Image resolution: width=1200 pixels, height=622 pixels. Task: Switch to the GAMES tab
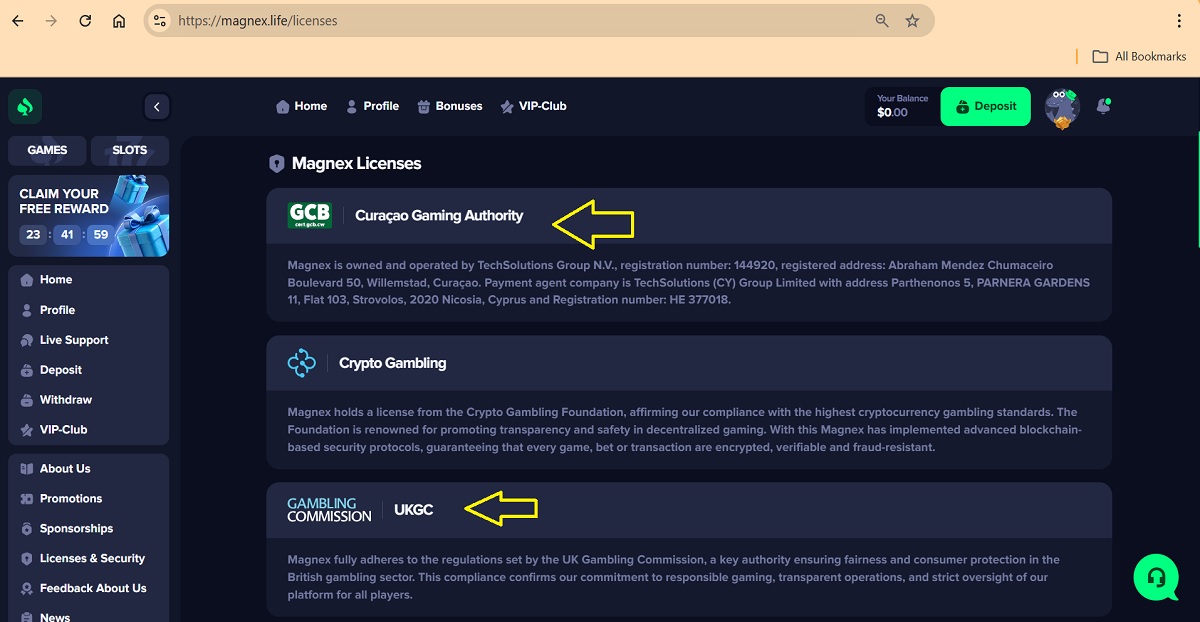pos(47,150)
